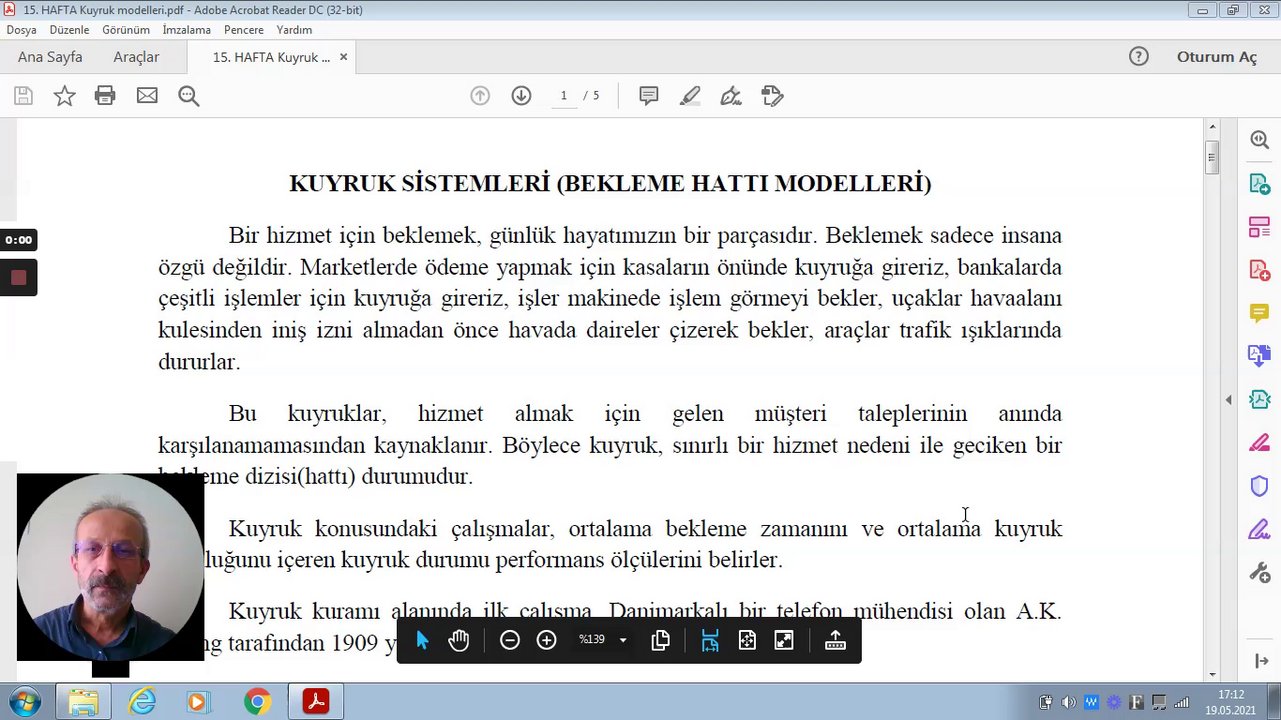Collapse the right tools pane with the bottom arrow
Screen dimensions: 1281x720
pos(1260,661)
